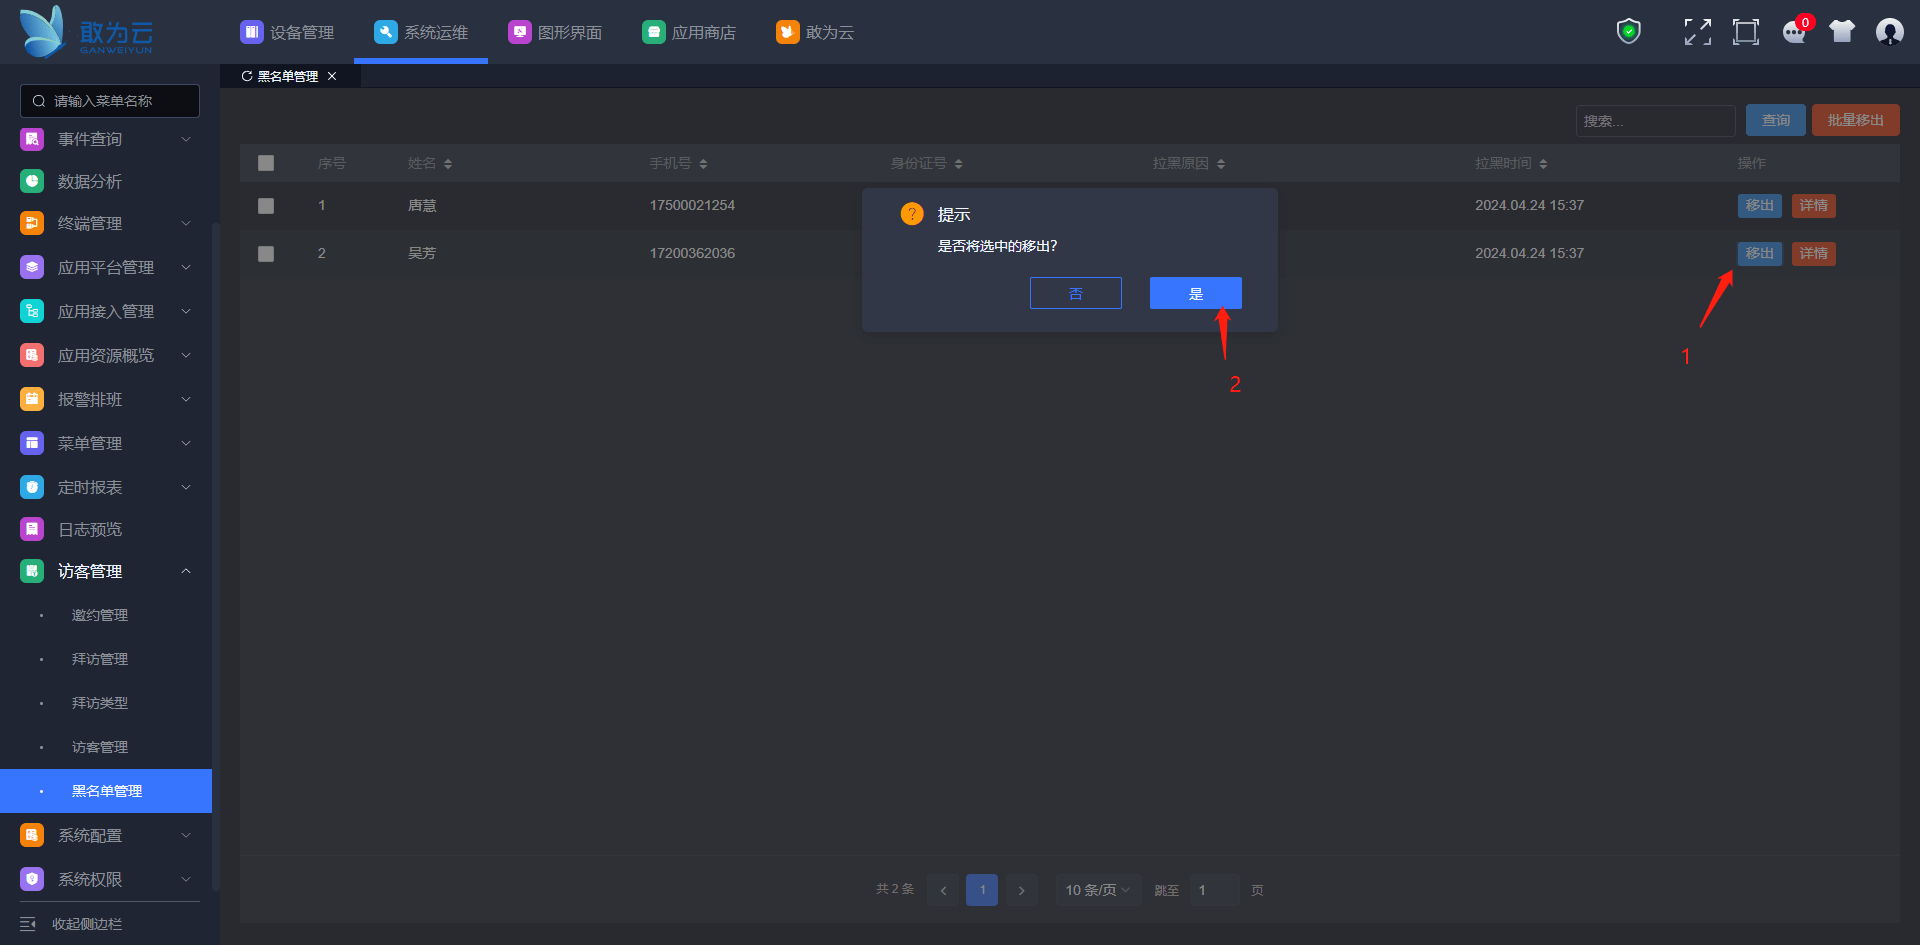Viewport: 1920px width, 945px height.
Task: Click the 数据分析 sidebar icon
Action: tap(32, 181)
